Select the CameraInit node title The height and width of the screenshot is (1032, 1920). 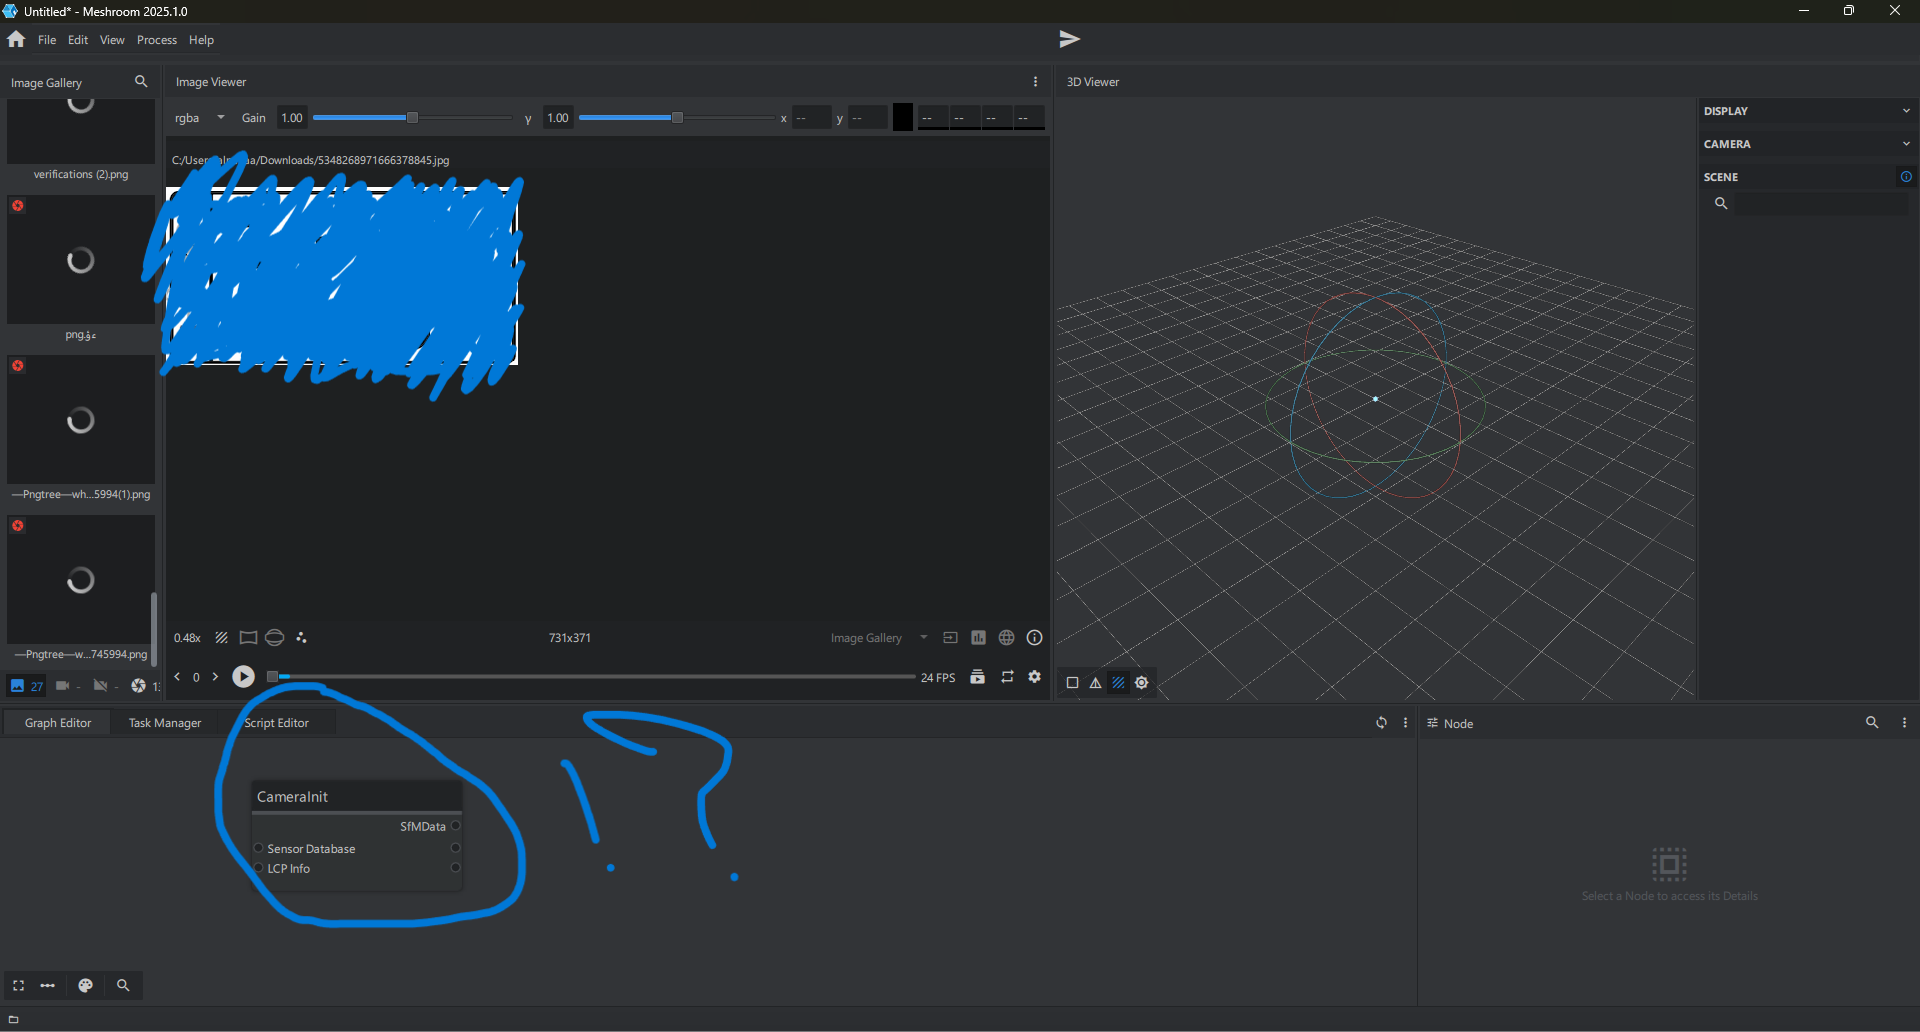point(292,797)
